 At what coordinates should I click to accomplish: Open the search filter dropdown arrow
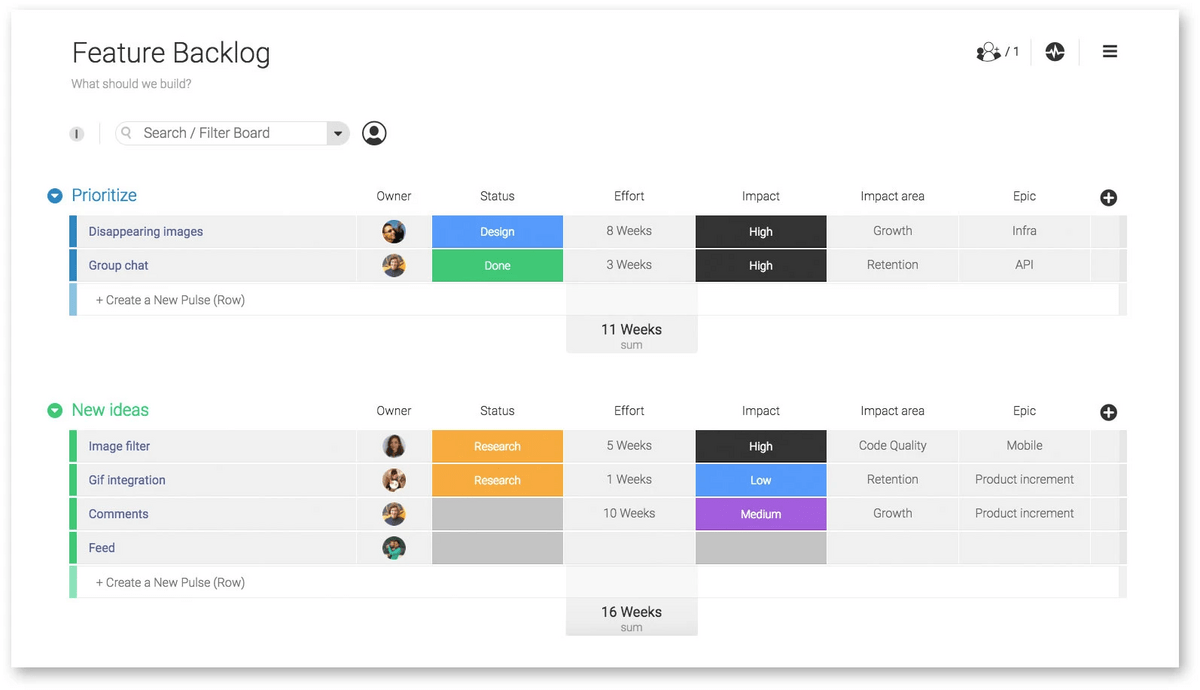point(338,133)
